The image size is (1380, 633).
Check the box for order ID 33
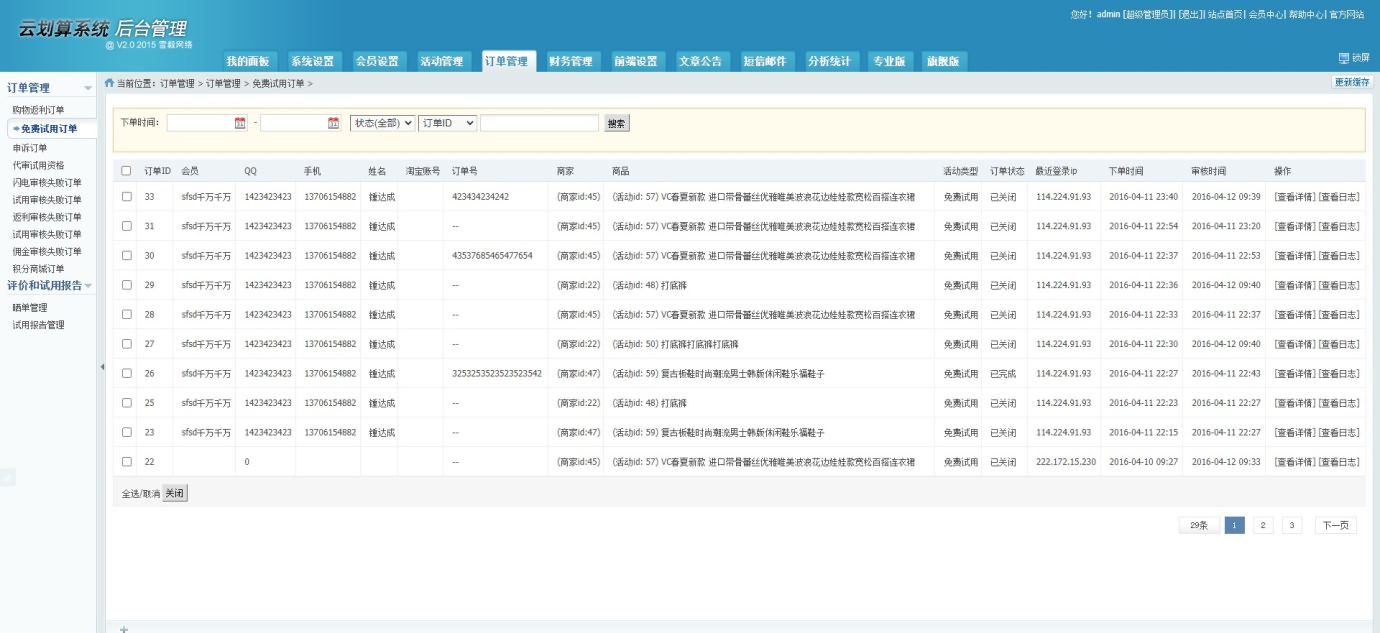126,196
